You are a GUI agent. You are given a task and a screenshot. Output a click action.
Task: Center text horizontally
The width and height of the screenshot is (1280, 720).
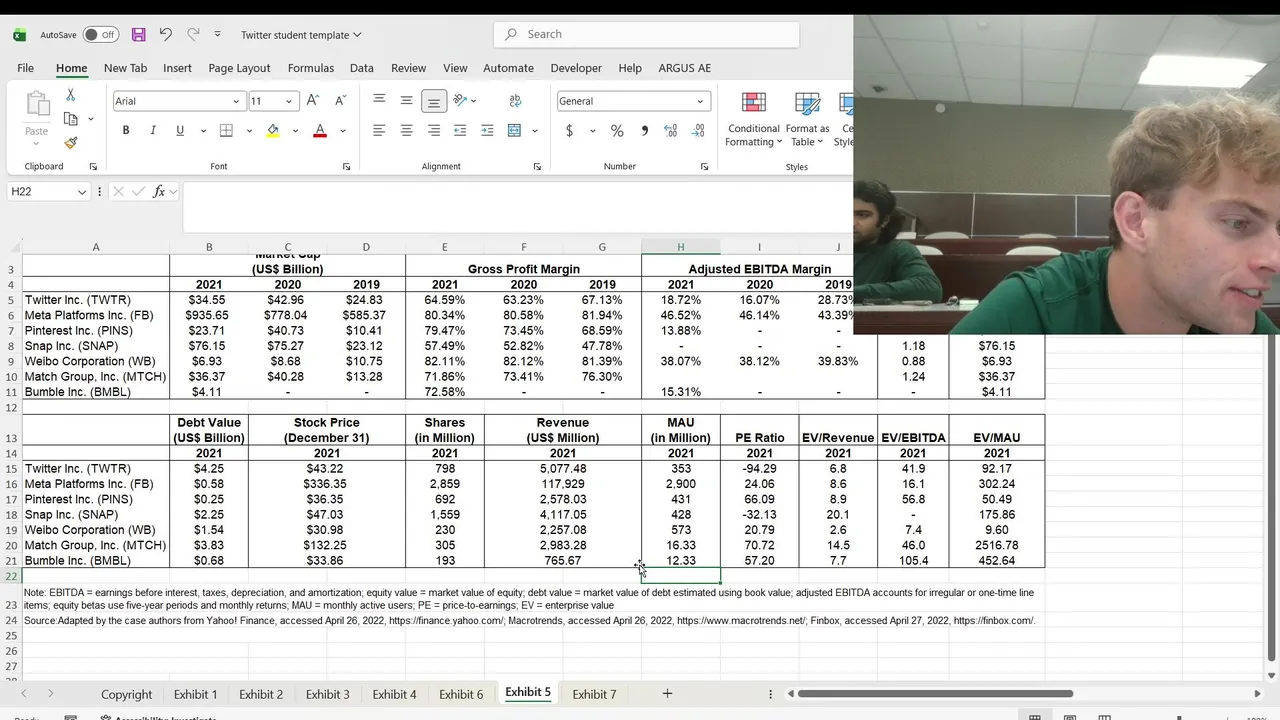click(x=406, y=131)
